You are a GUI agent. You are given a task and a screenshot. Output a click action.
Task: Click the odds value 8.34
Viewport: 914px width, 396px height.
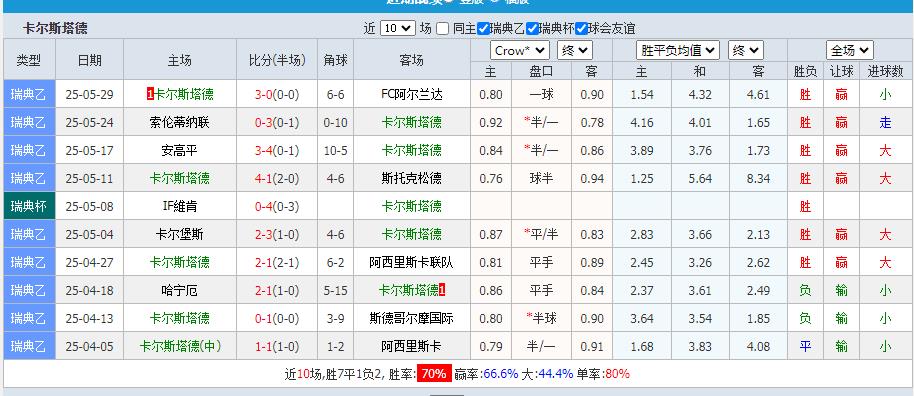click(758, 178)
